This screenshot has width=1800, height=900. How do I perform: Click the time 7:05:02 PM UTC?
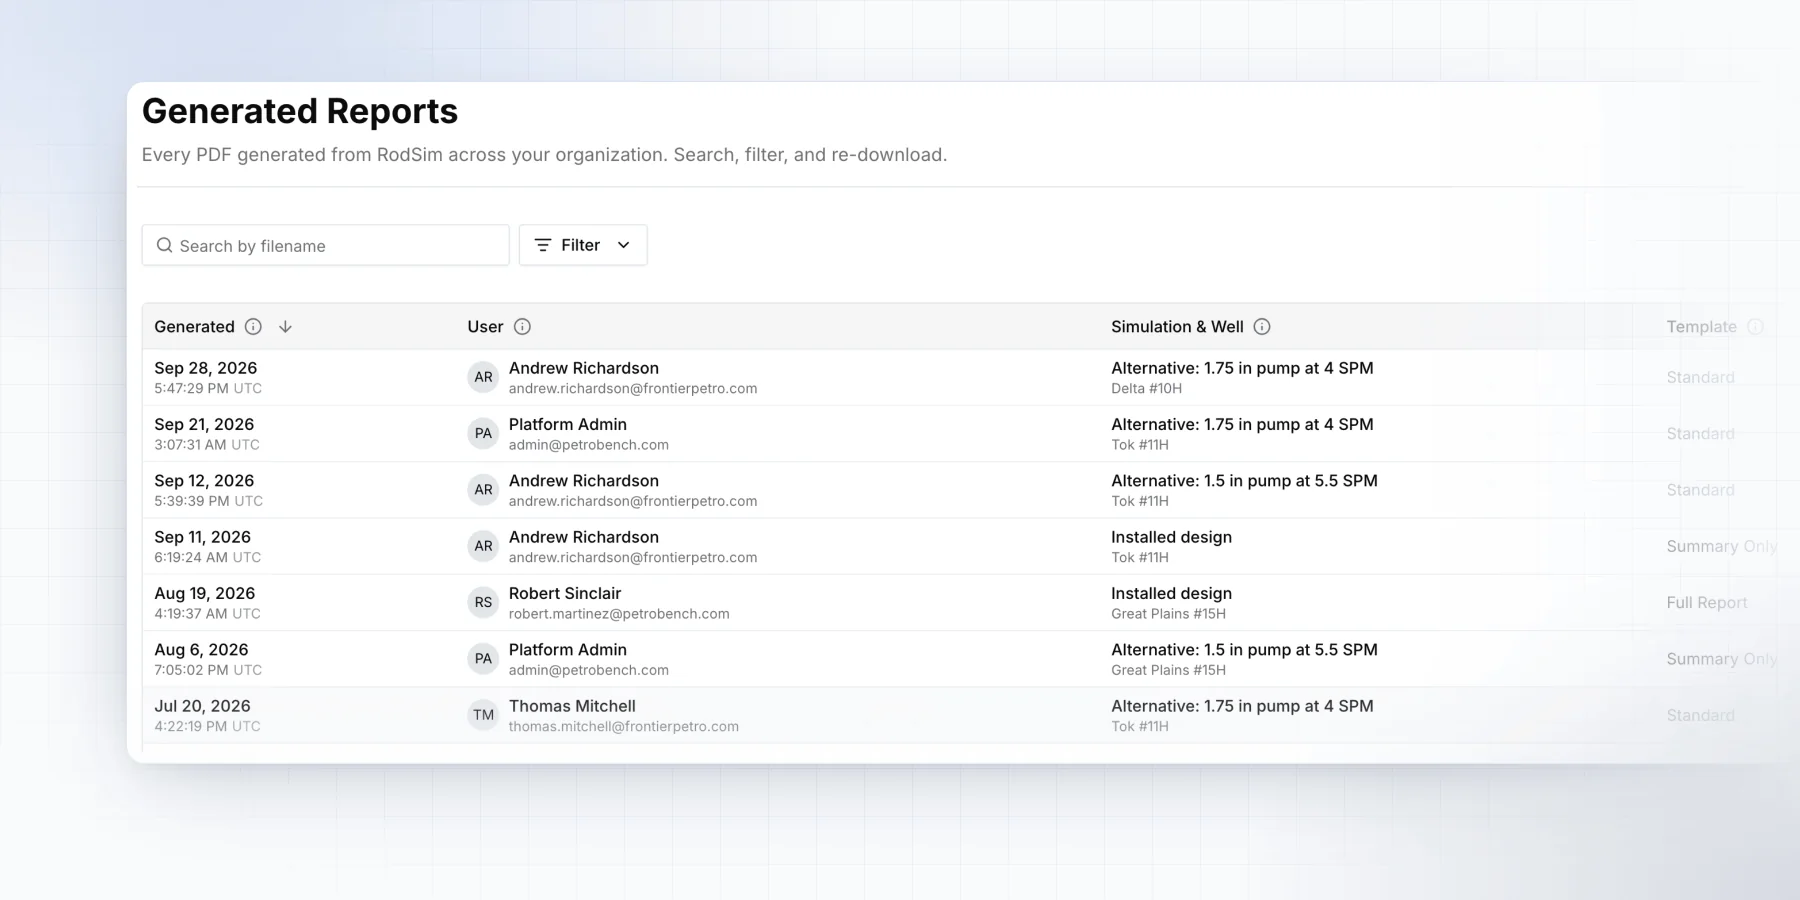click(x=208, y=671)
